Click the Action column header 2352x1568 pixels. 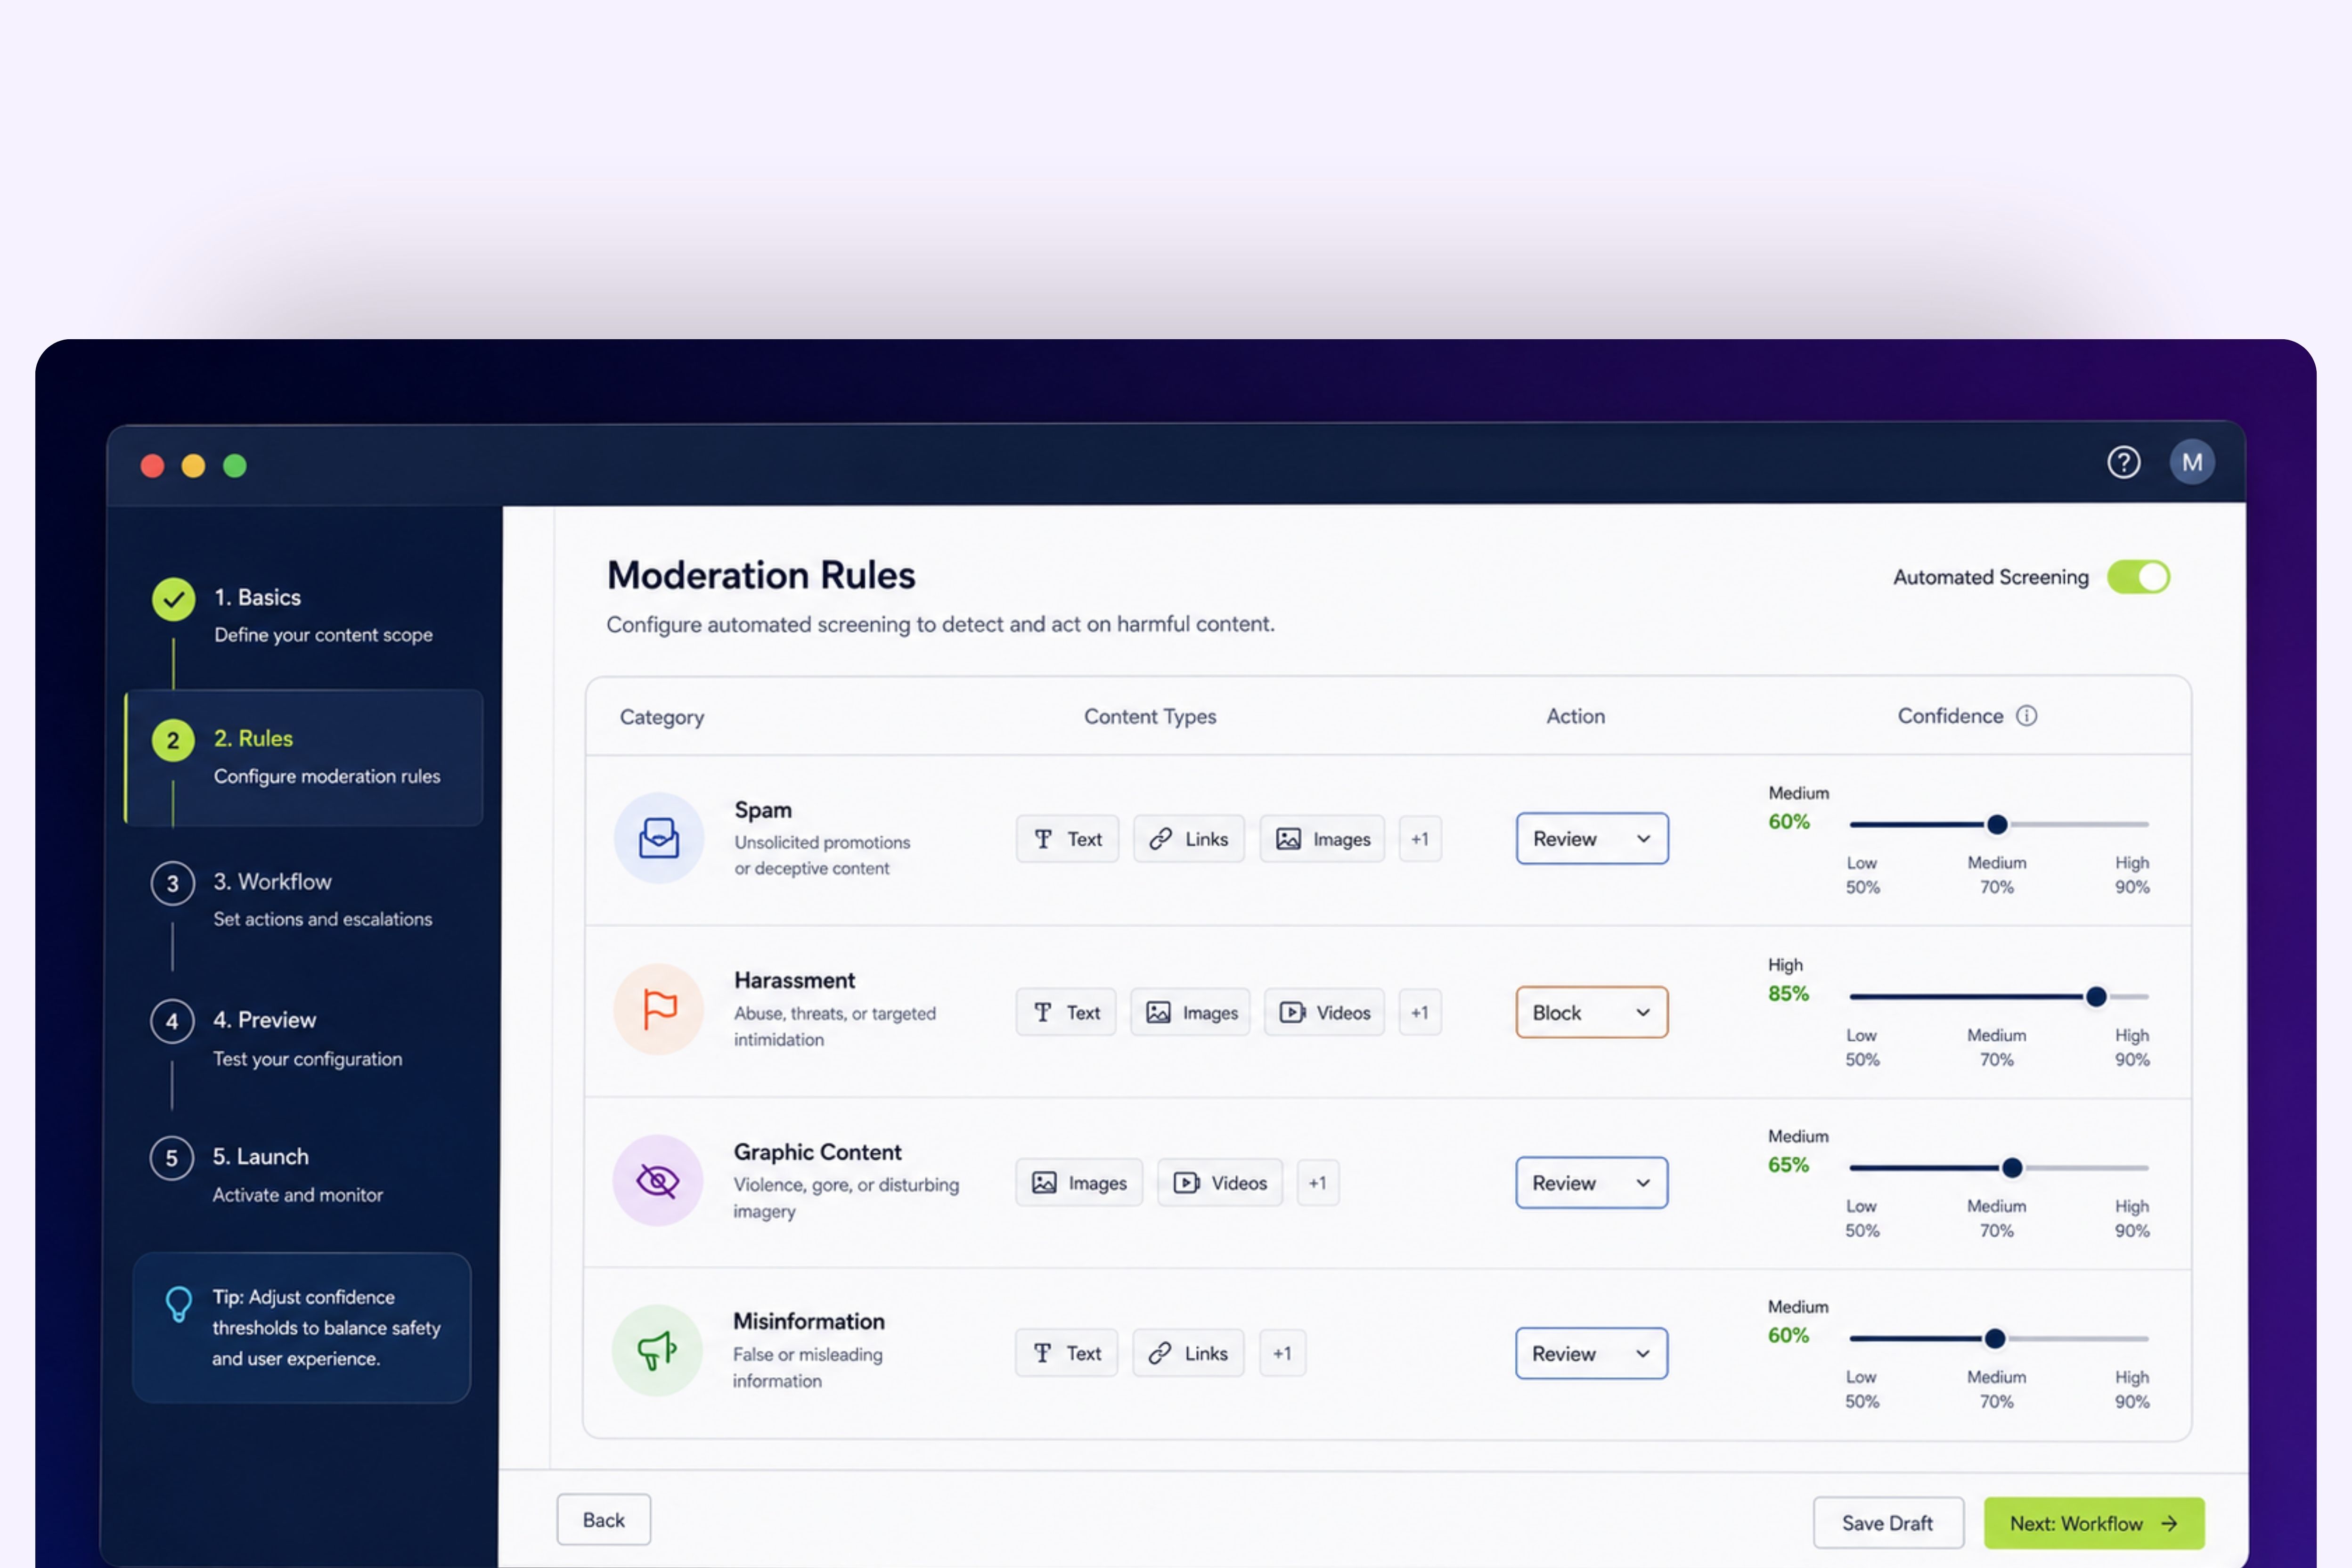pyautogui.click(x=1575, y=716)
